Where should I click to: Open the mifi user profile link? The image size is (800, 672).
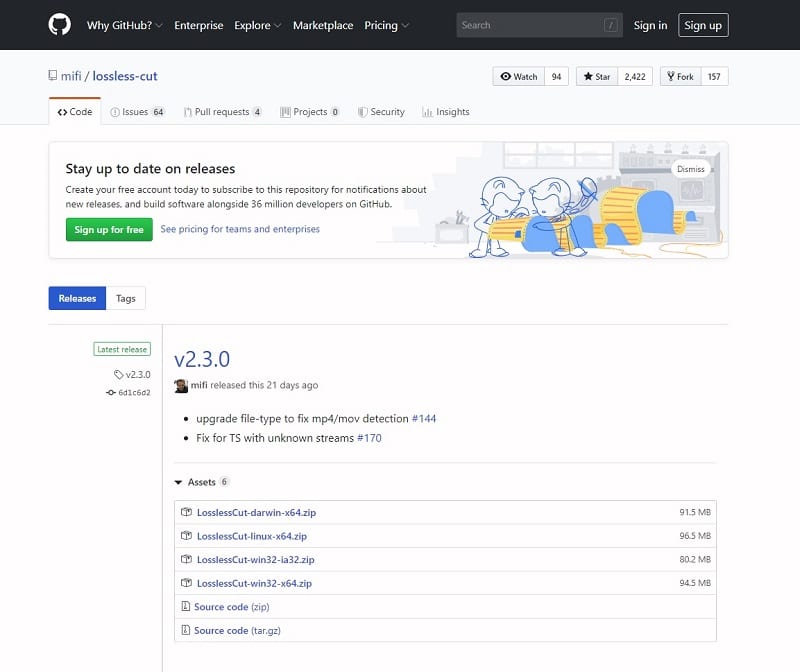[71, 76]
